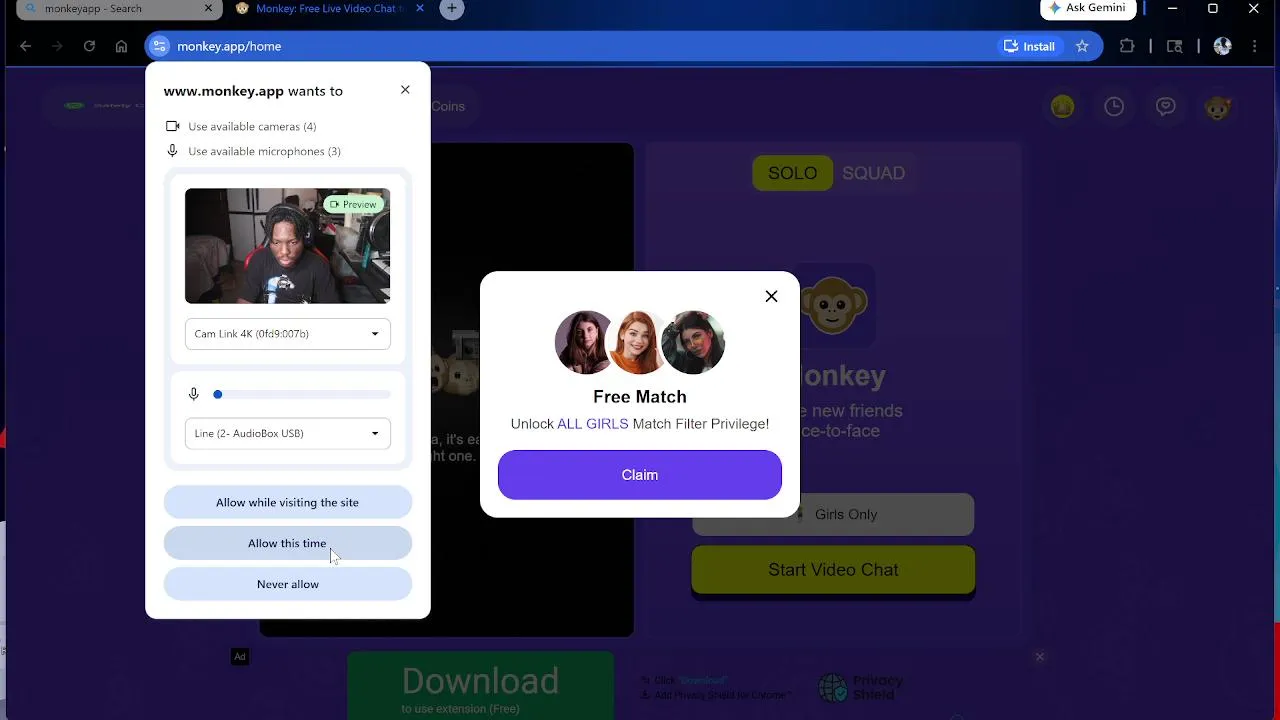Open the tab search icon in toolbar
The image size is (1280, 720).
tap(1175, 46)
